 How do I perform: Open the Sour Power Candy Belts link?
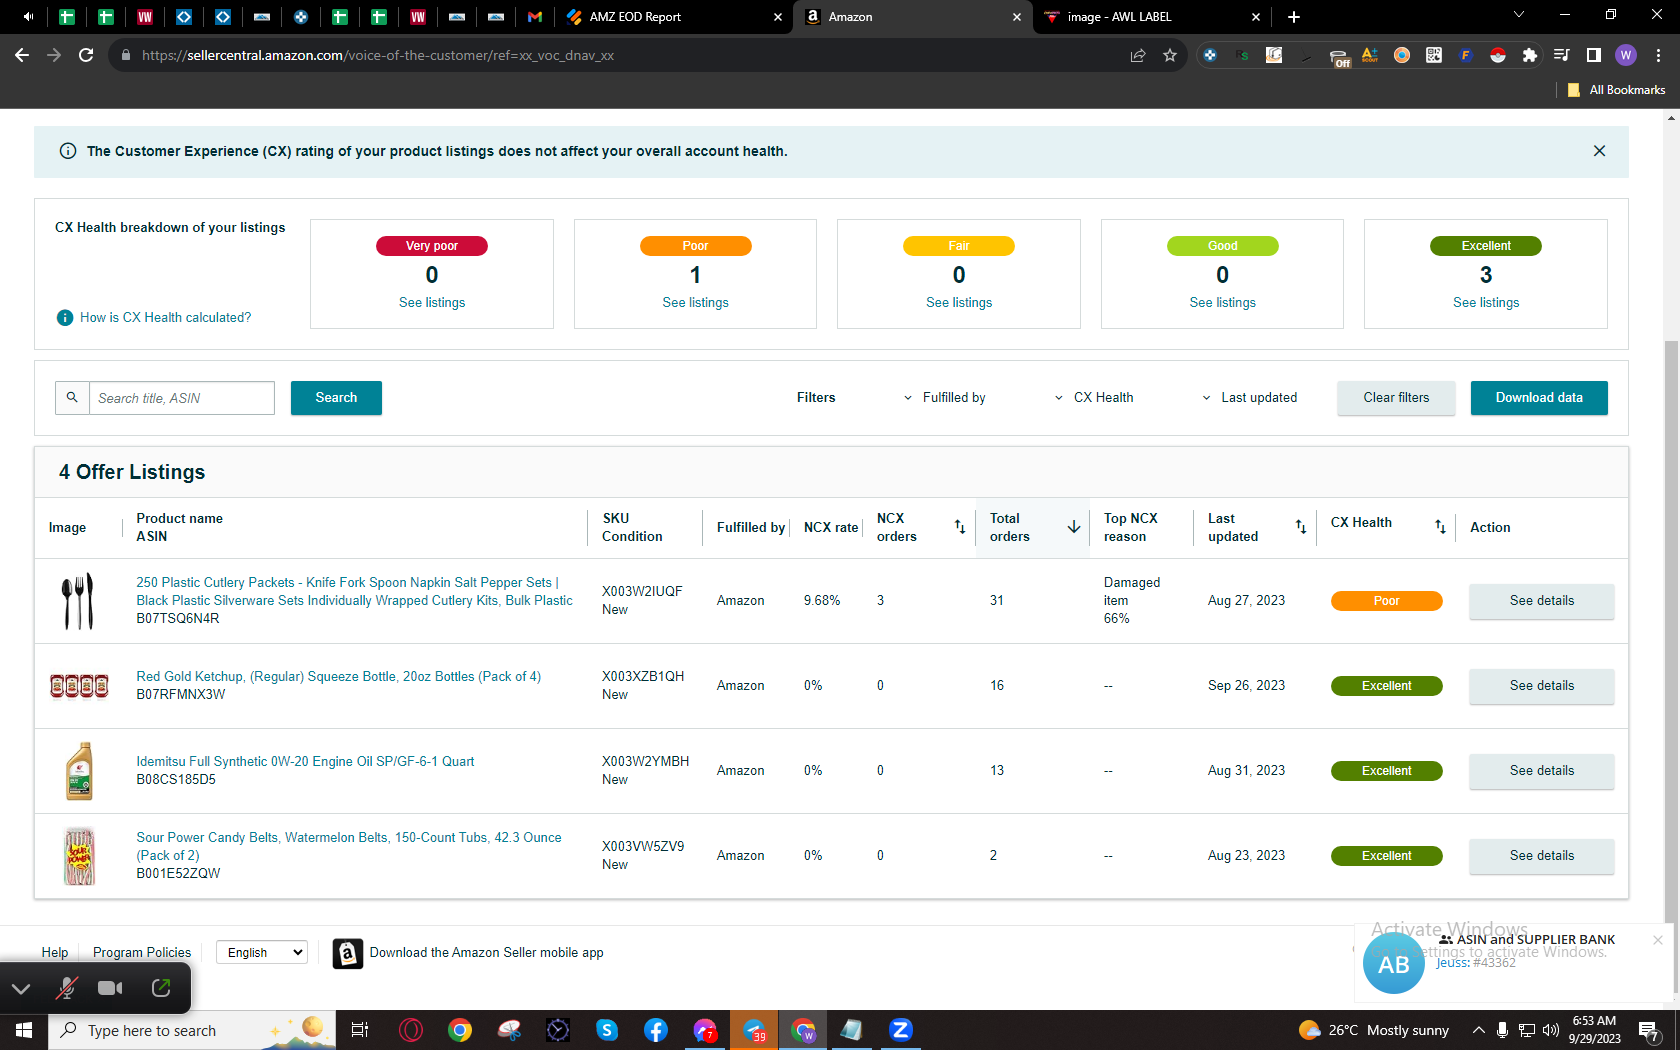click(349, 847)
